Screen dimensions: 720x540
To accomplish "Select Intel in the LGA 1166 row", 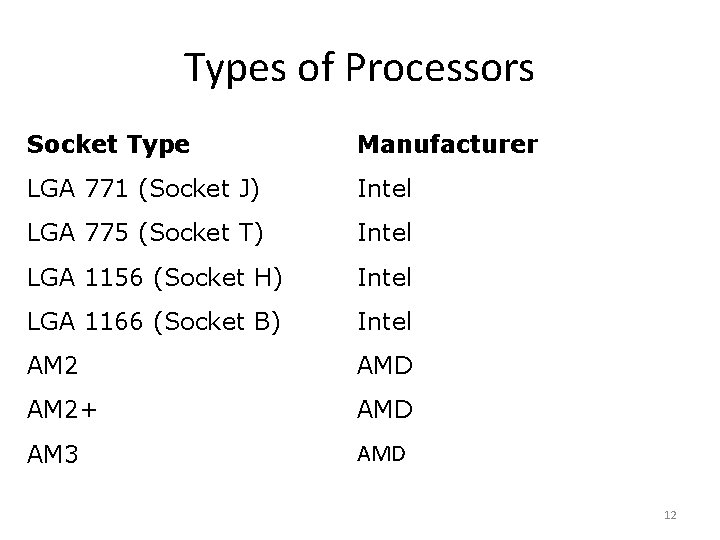I will click(x=385, y=321).
